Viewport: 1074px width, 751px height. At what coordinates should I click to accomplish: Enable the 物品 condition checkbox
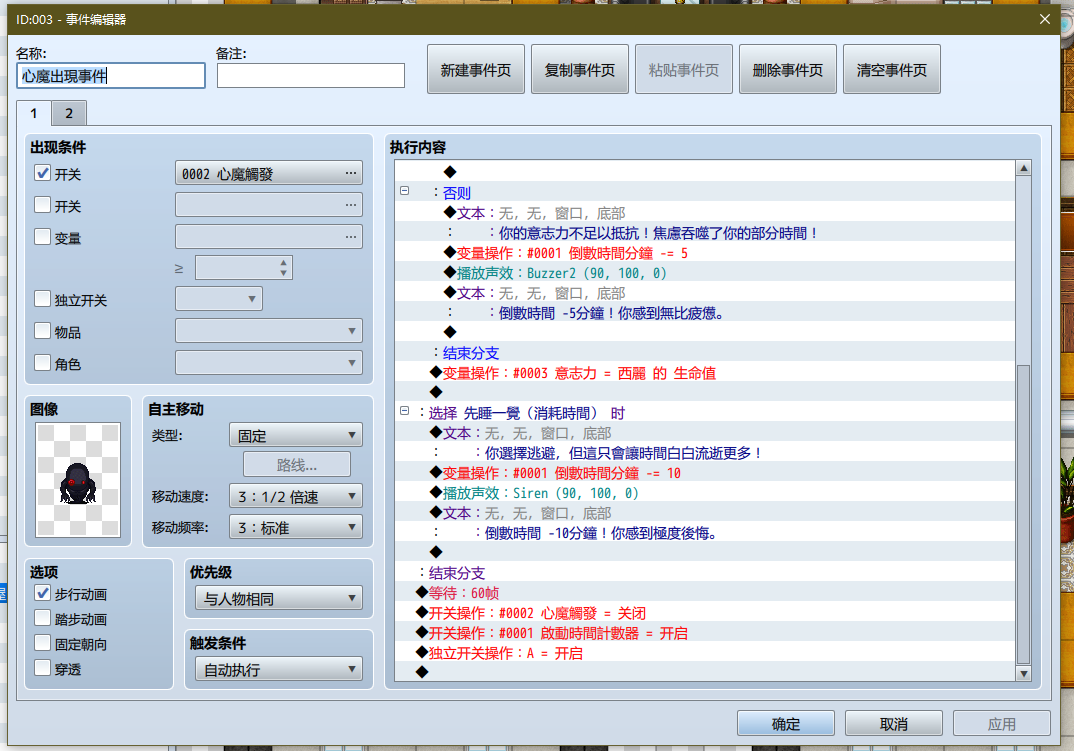tap(42, 331)
